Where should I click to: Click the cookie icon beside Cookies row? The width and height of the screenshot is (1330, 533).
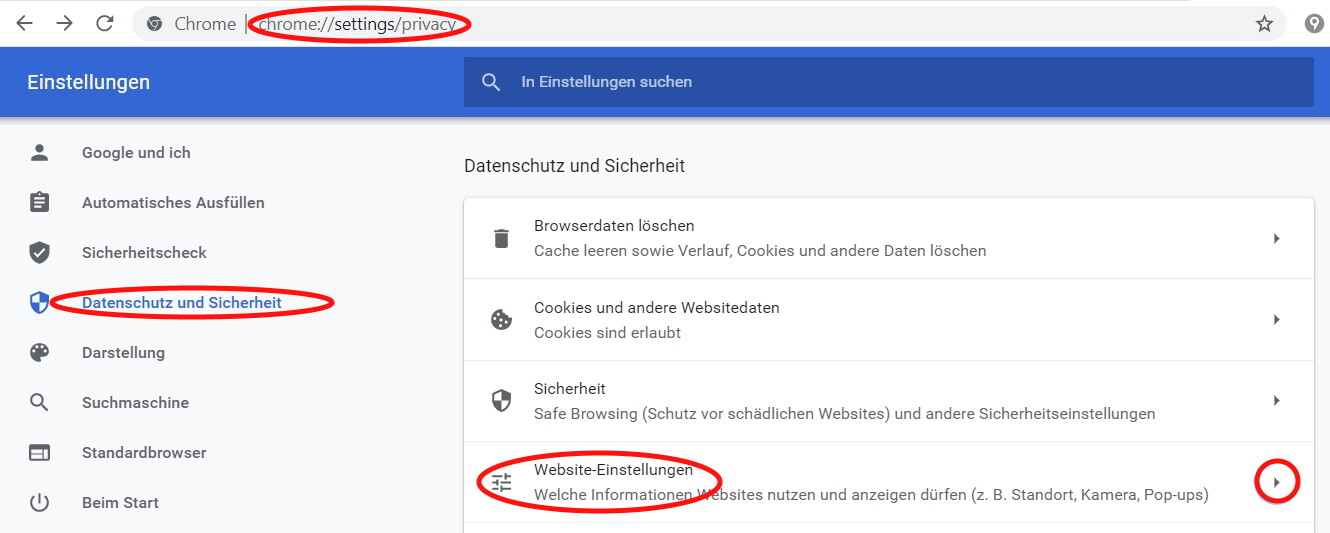point(501,320)
